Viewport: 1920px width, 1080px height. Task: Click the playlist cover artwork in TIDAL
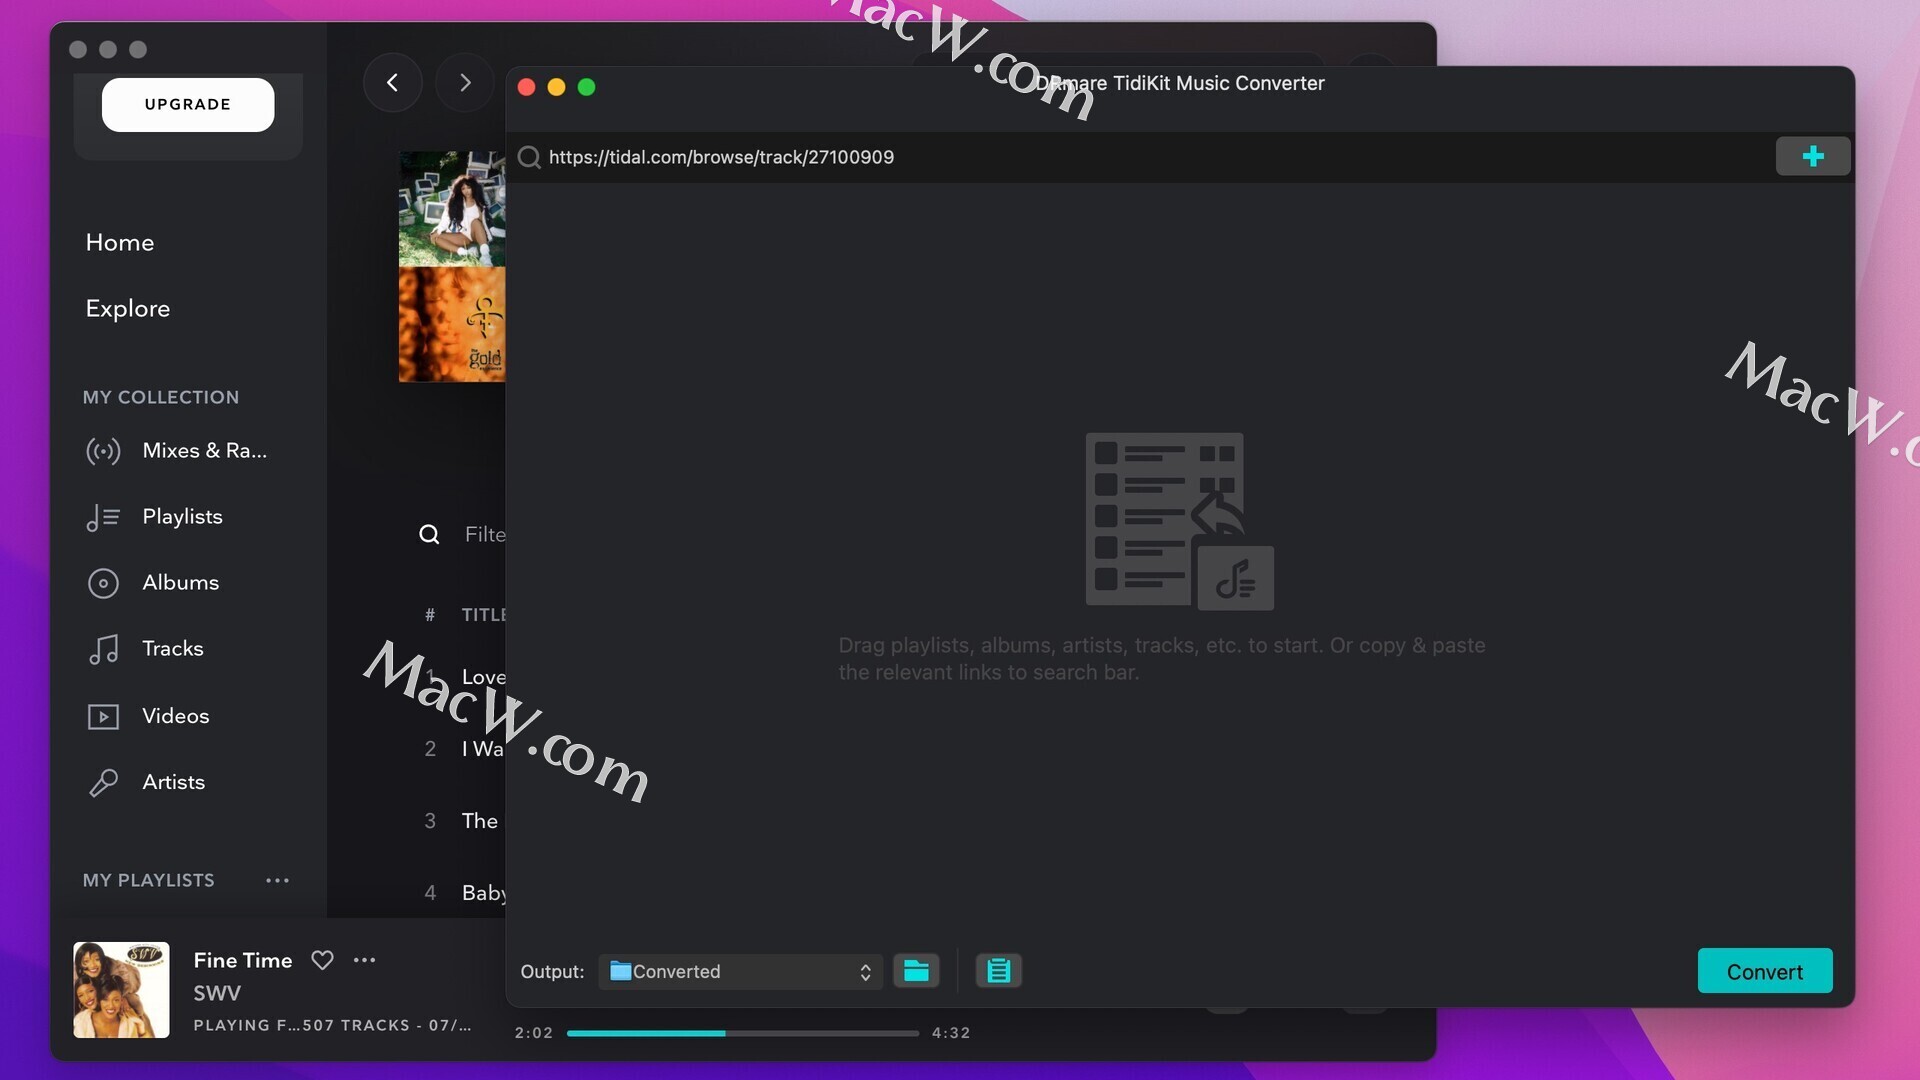[452, 266]
